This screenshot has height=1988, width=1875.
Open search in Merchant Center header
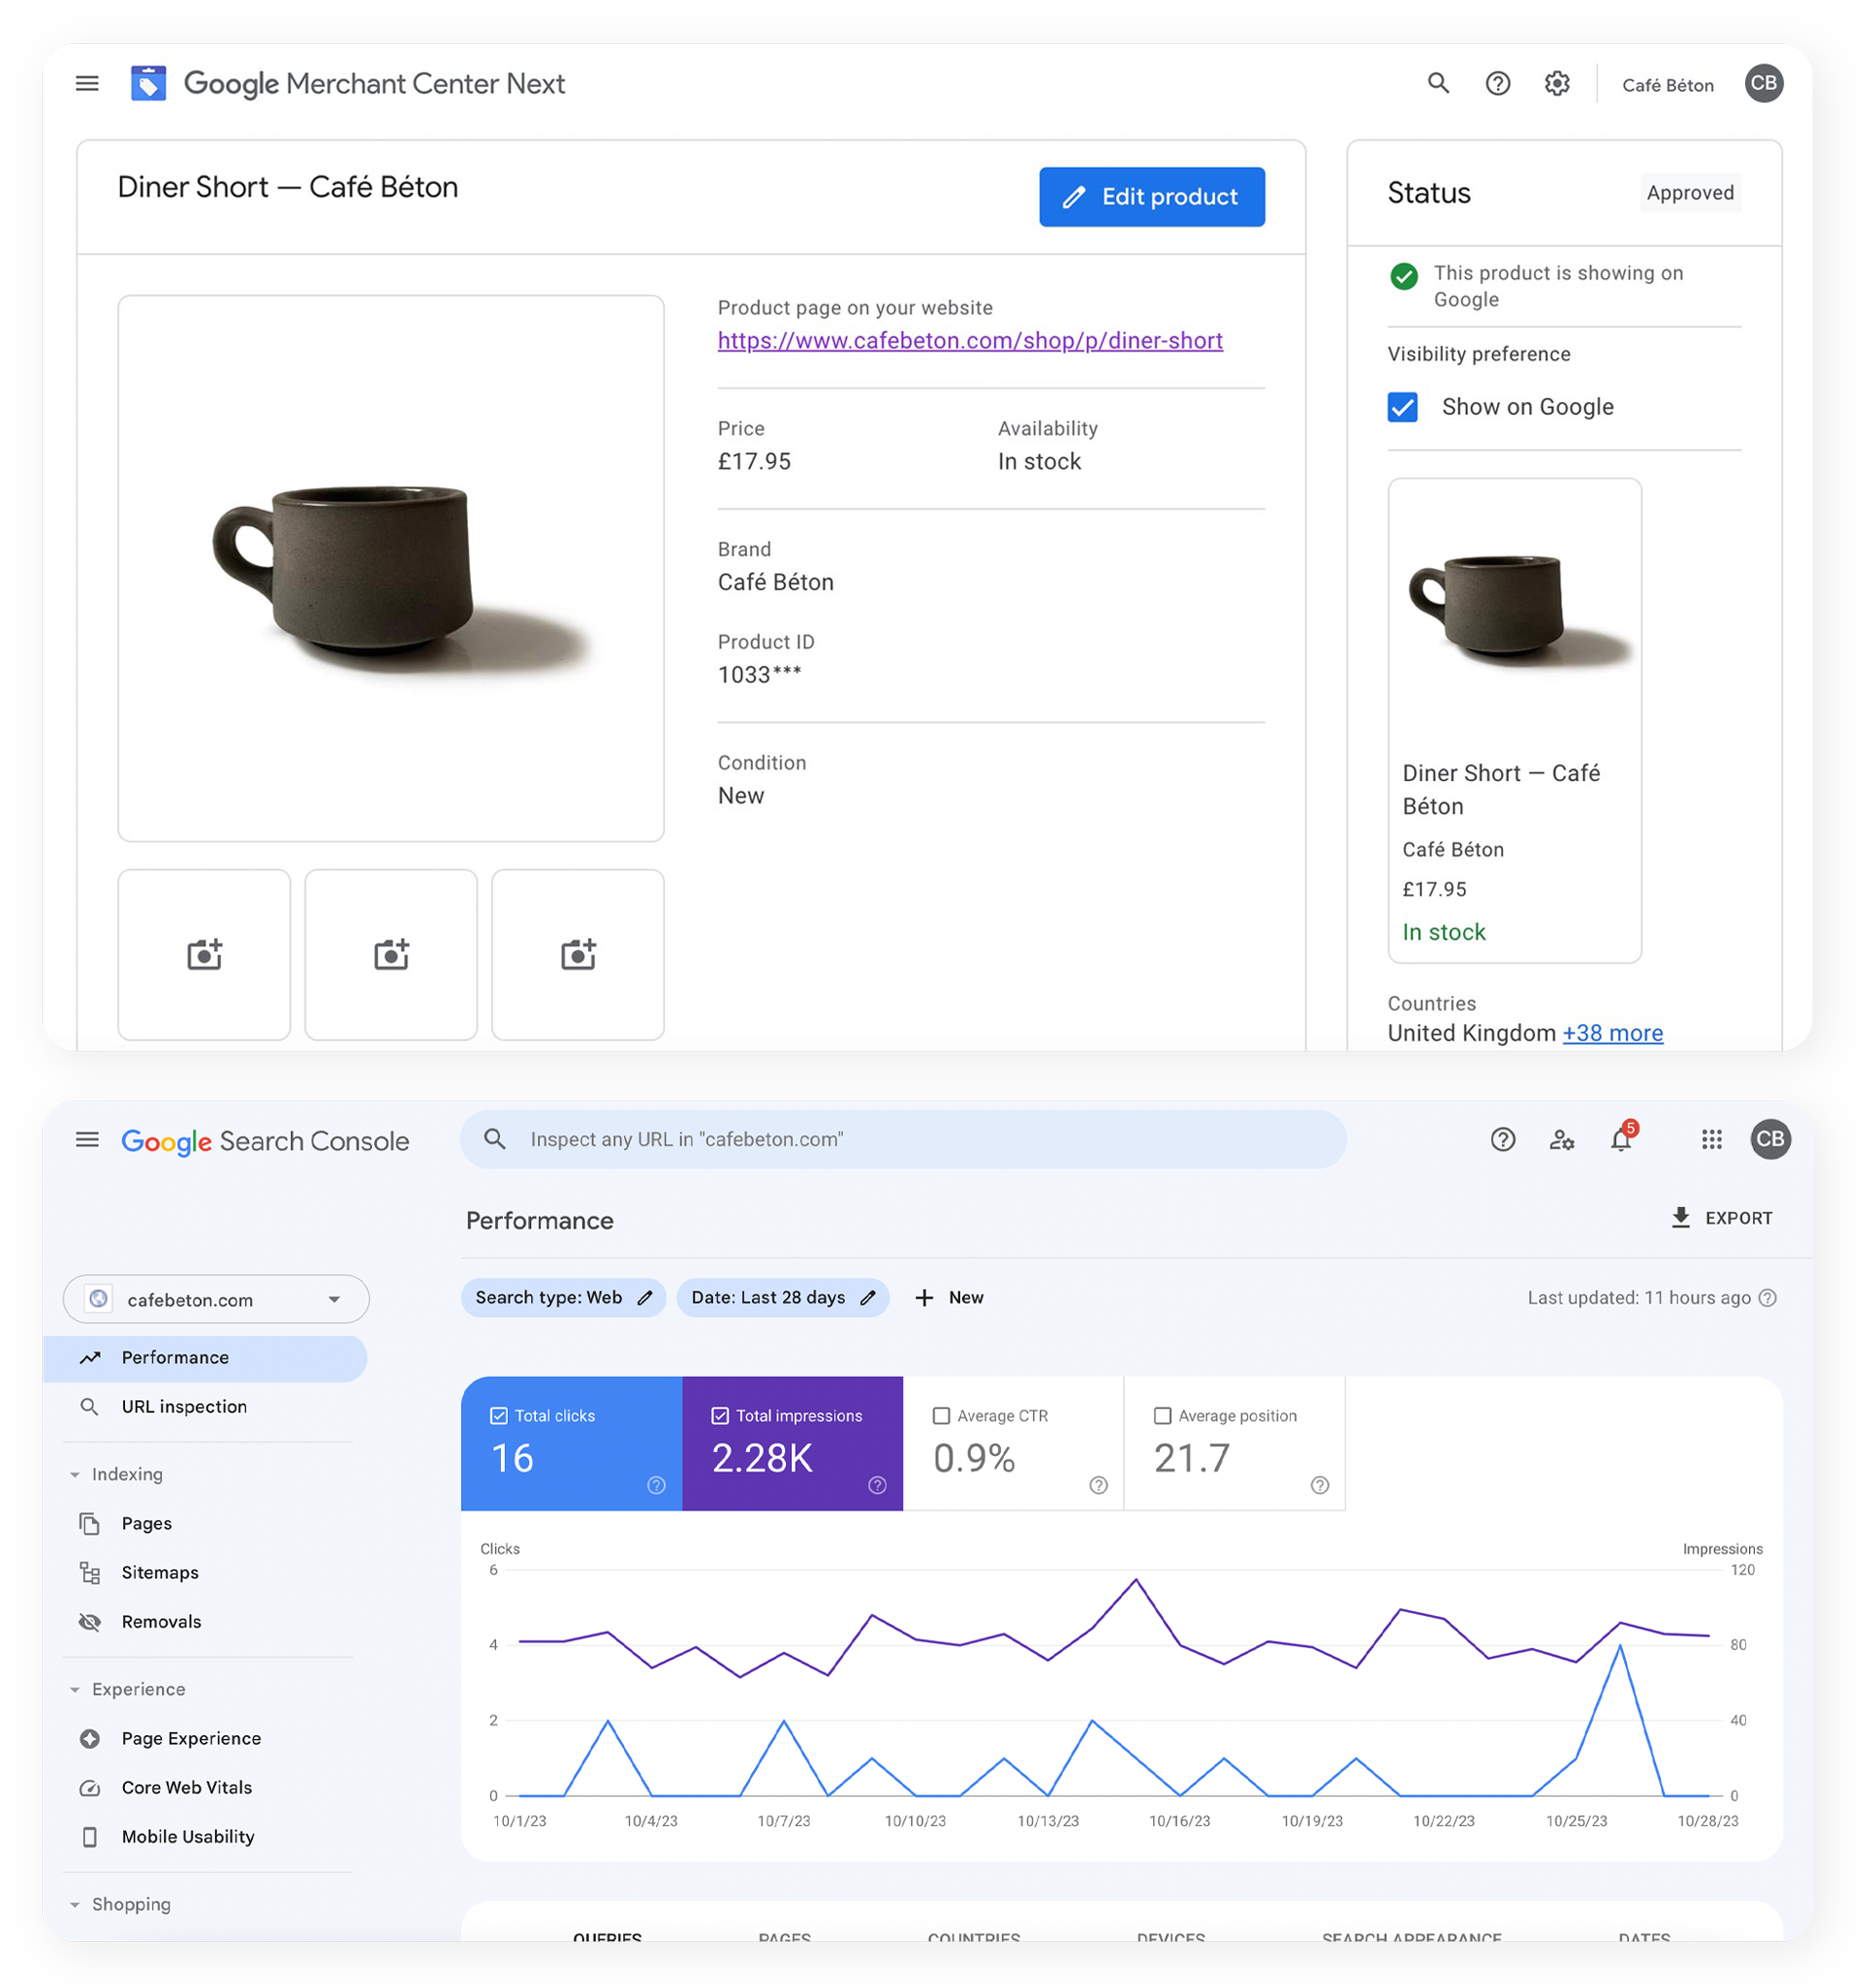[x=1437, y=83]
